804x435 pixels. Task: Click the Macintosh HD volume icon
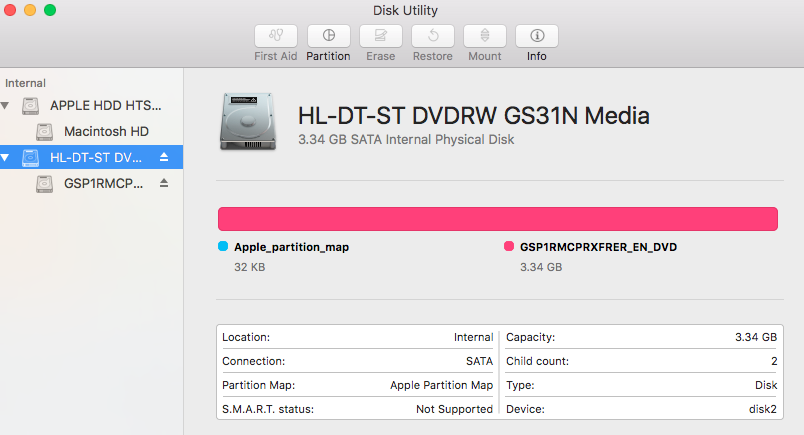[x=45, y=132]
